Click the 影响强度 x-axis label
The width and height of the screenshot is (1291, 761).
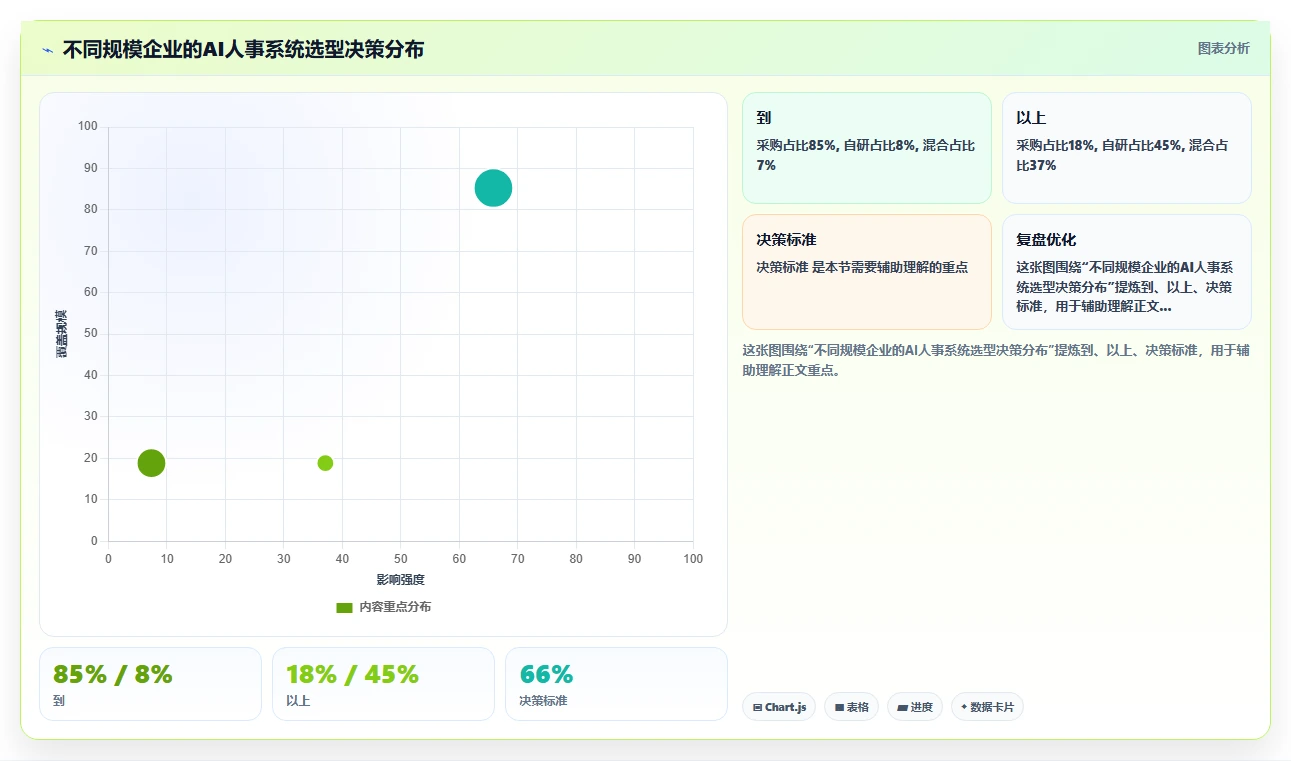(400, 580)
